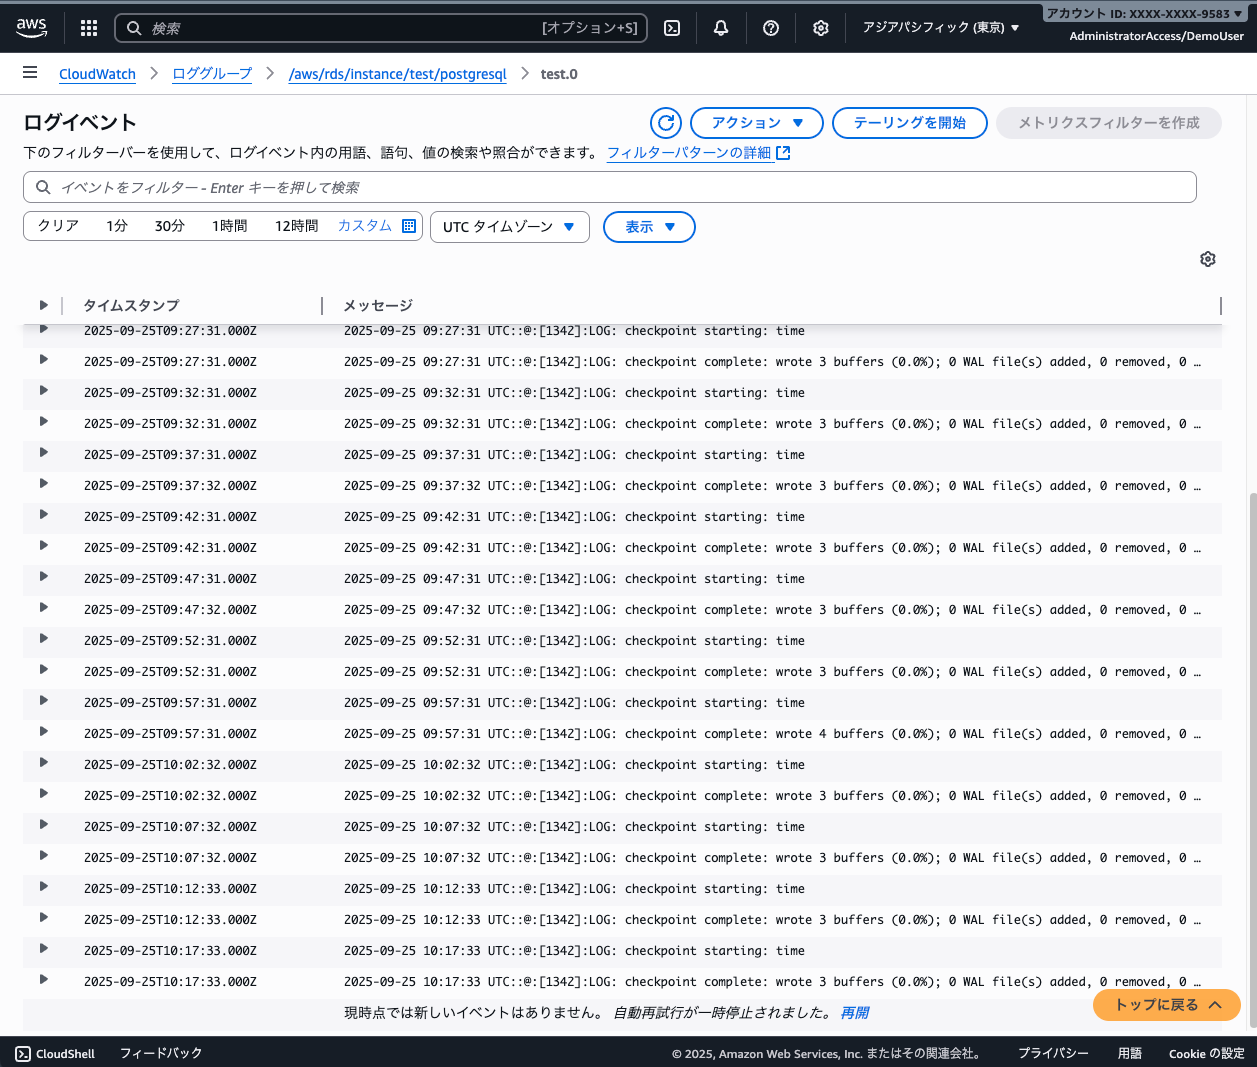Click the CloudShell icon in footer
Viewport: 1257px width, 1067px height.
tap(23, 1053)
